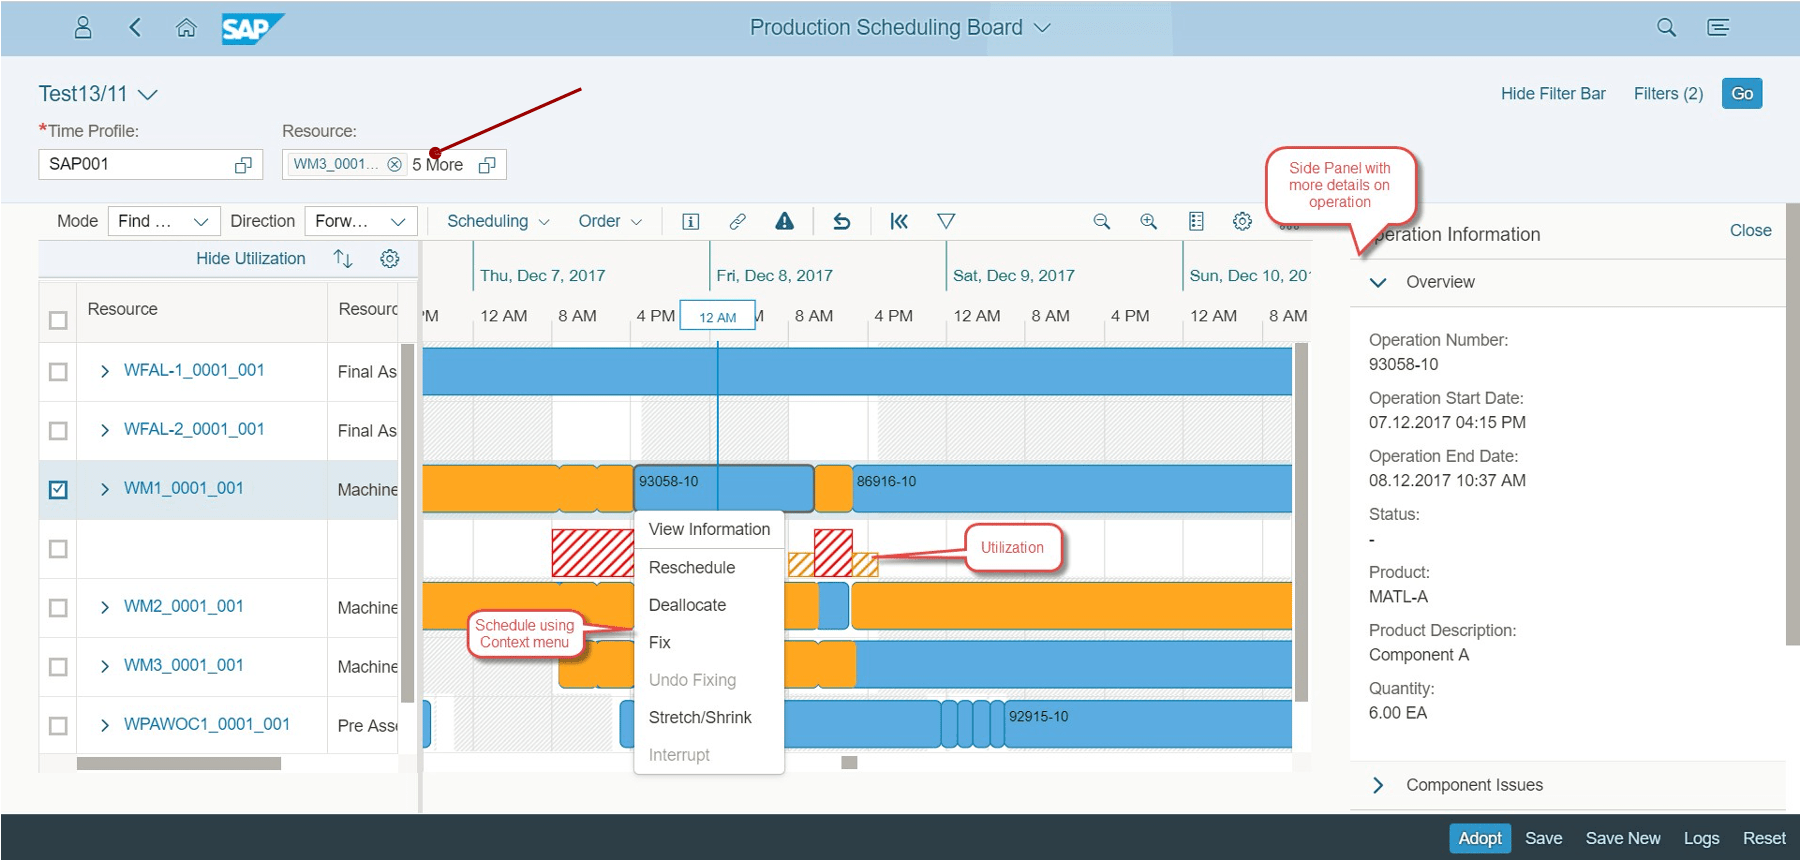Click Hide Filter Bar link
Screen dimensions: 1802x860
(x=1553, y=93)
